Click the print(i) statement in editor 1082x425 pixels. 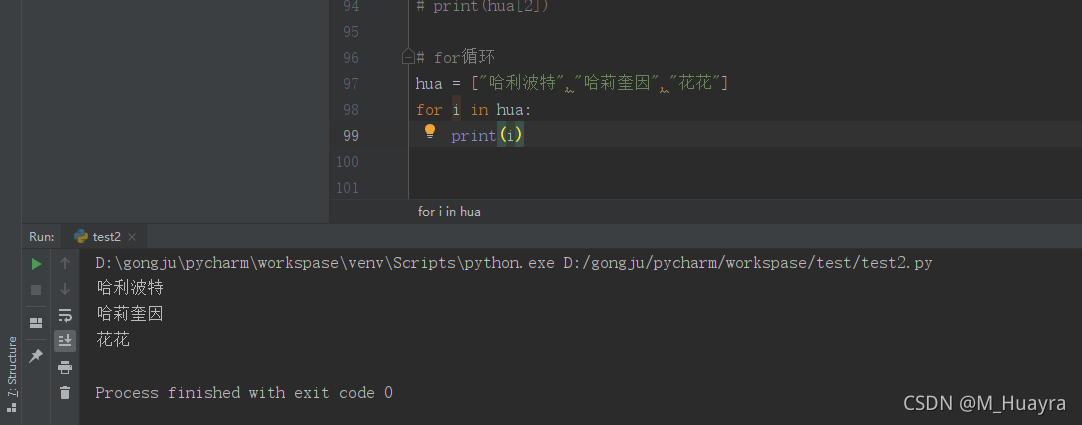pyautogui.click(x=487, y=135)
